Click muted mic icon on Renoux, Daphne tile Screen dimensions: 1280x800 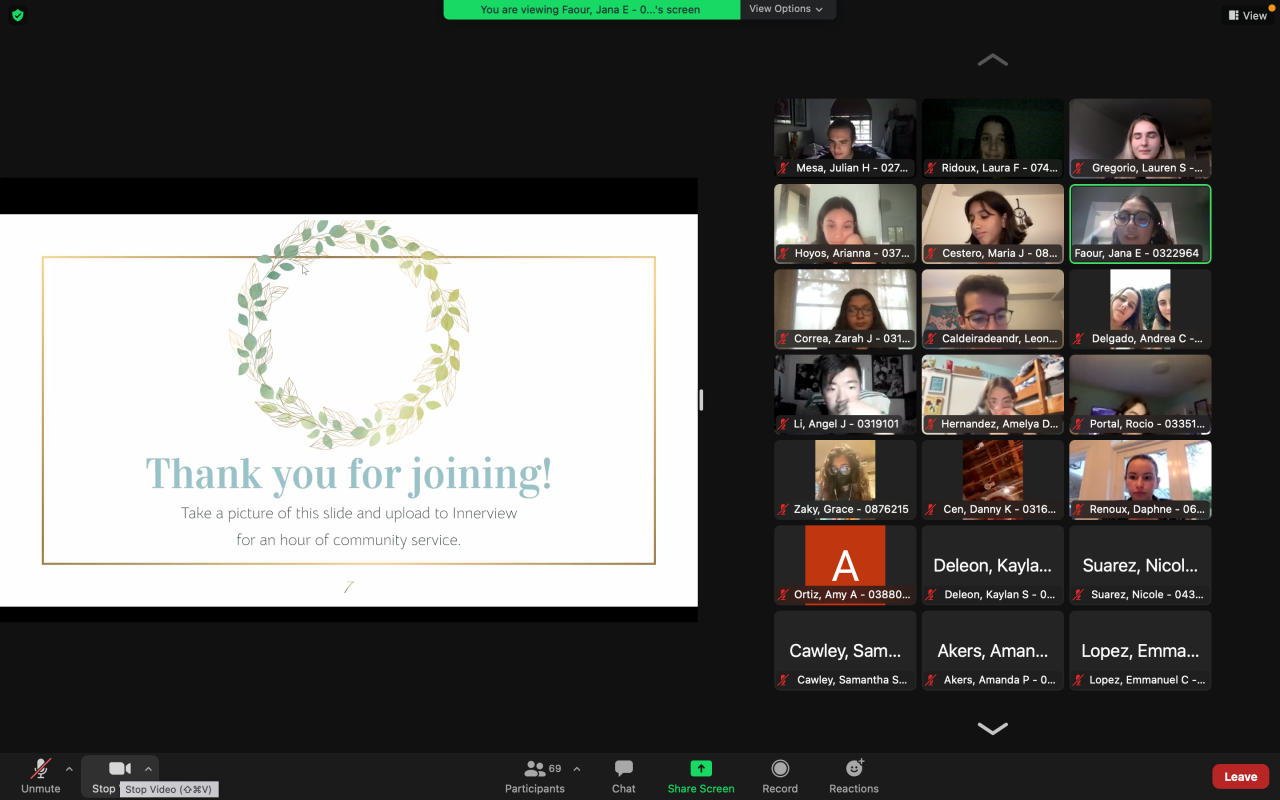point(1079,510)
